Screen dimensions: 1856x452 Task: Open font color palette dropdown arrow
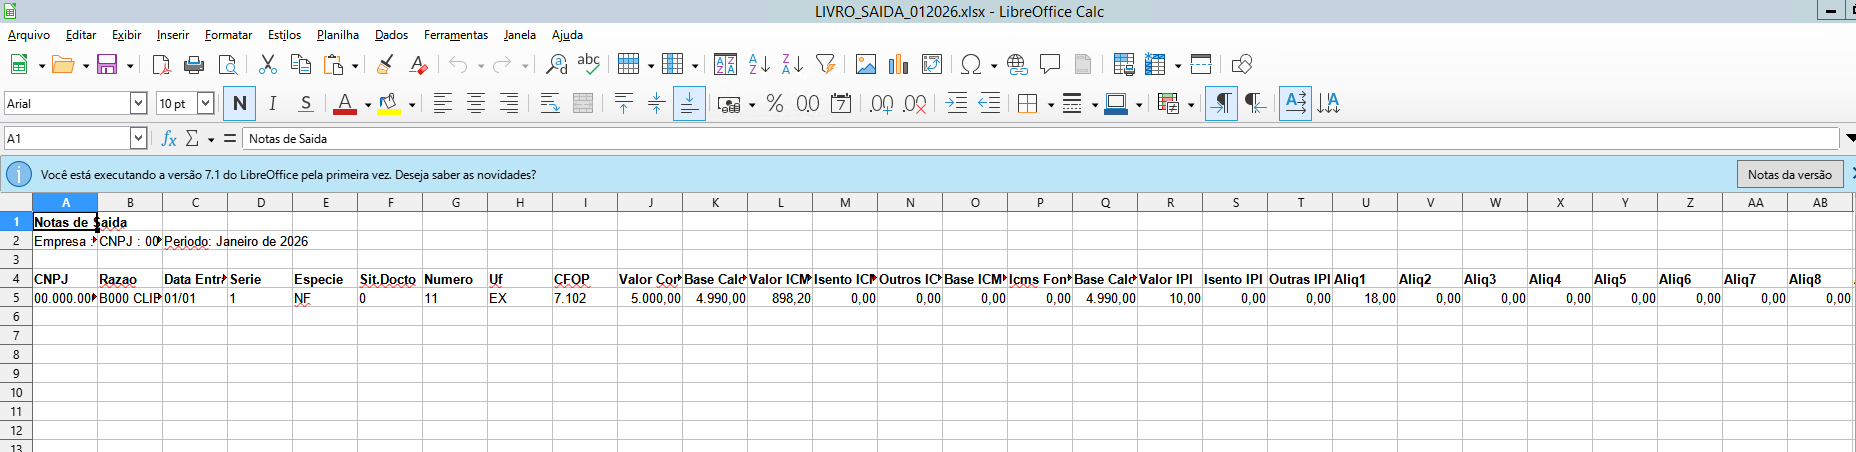367,105
